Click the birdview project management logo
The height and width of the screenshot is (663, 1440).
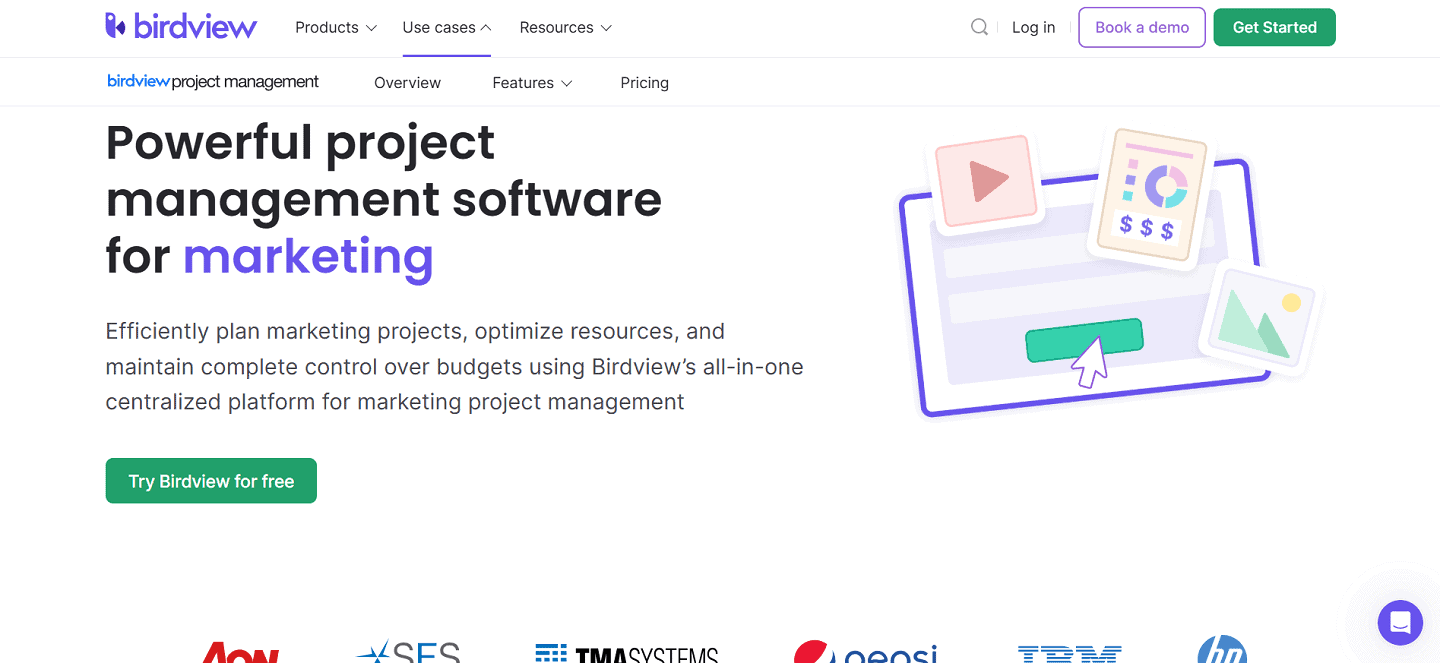click(212, 81)
